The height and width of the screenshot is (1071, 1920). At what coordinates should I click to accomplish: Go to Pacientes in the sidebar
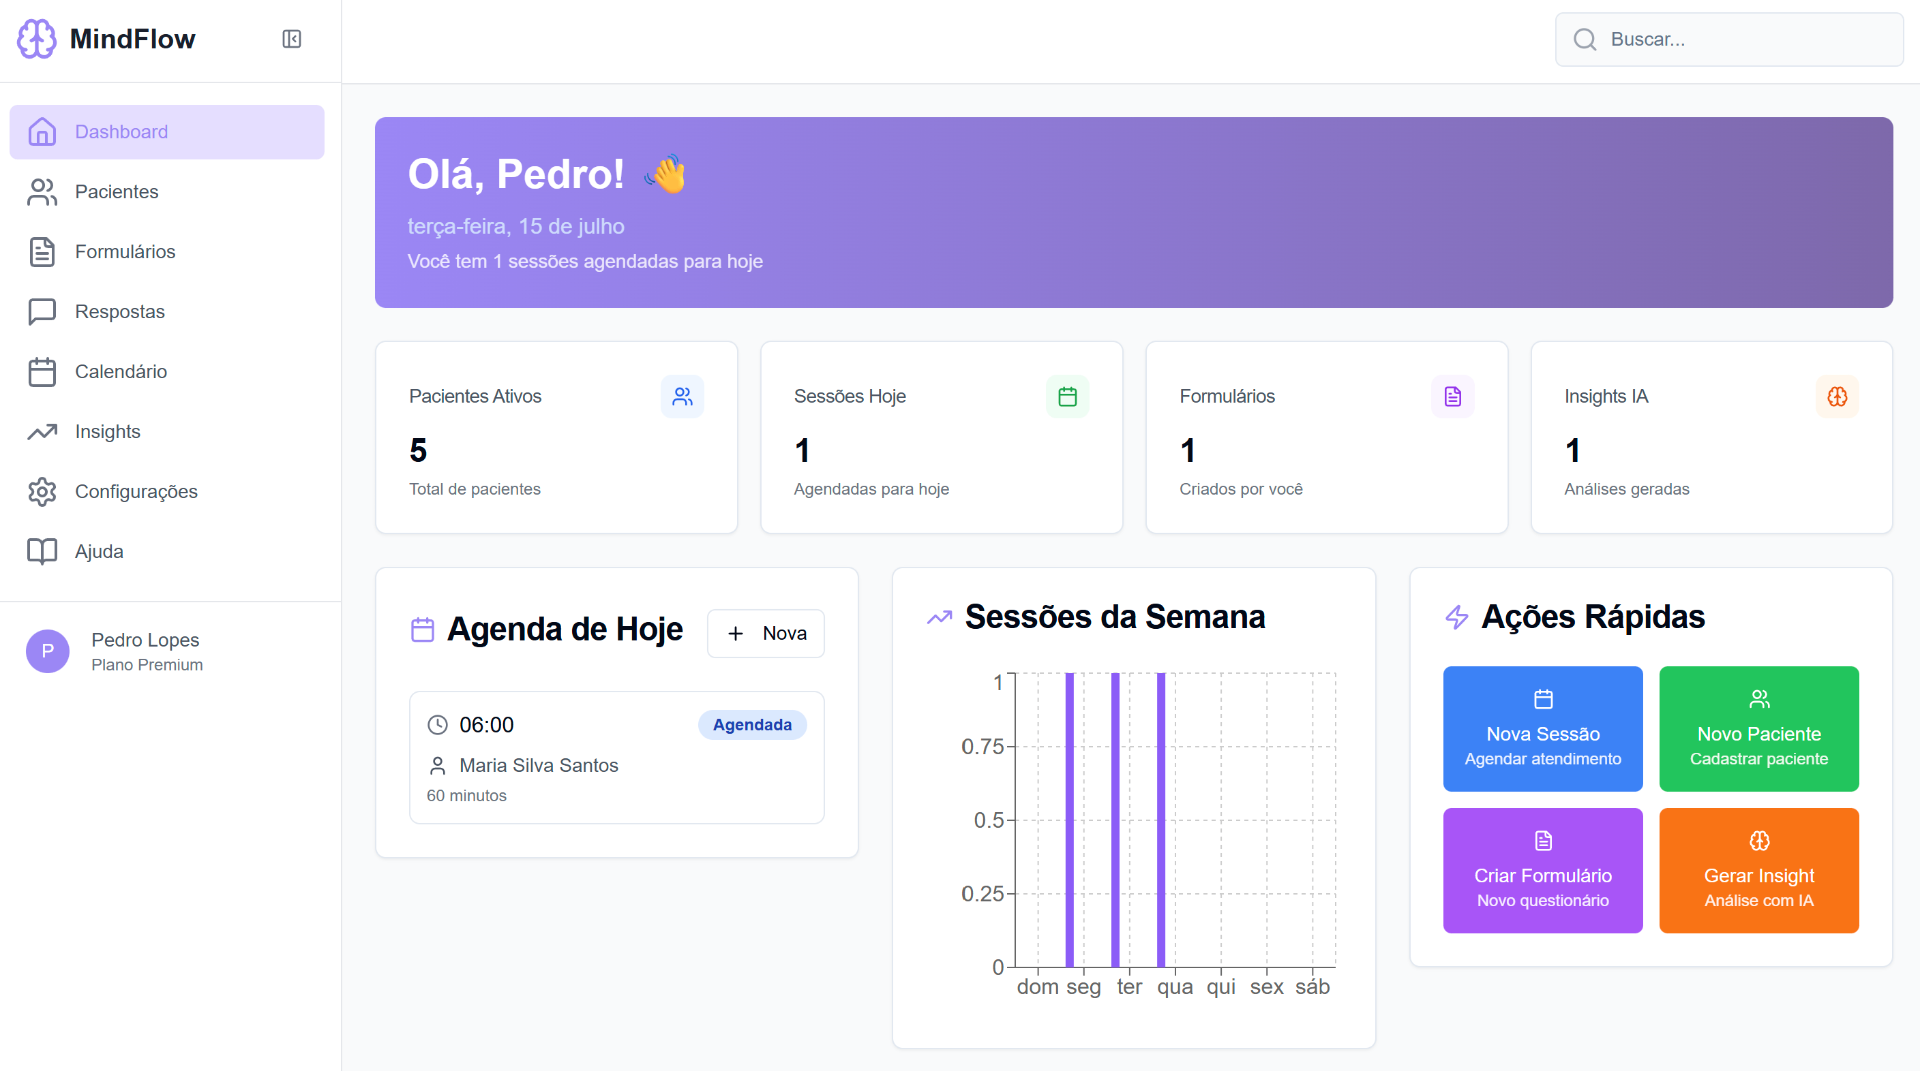[167, 192]
